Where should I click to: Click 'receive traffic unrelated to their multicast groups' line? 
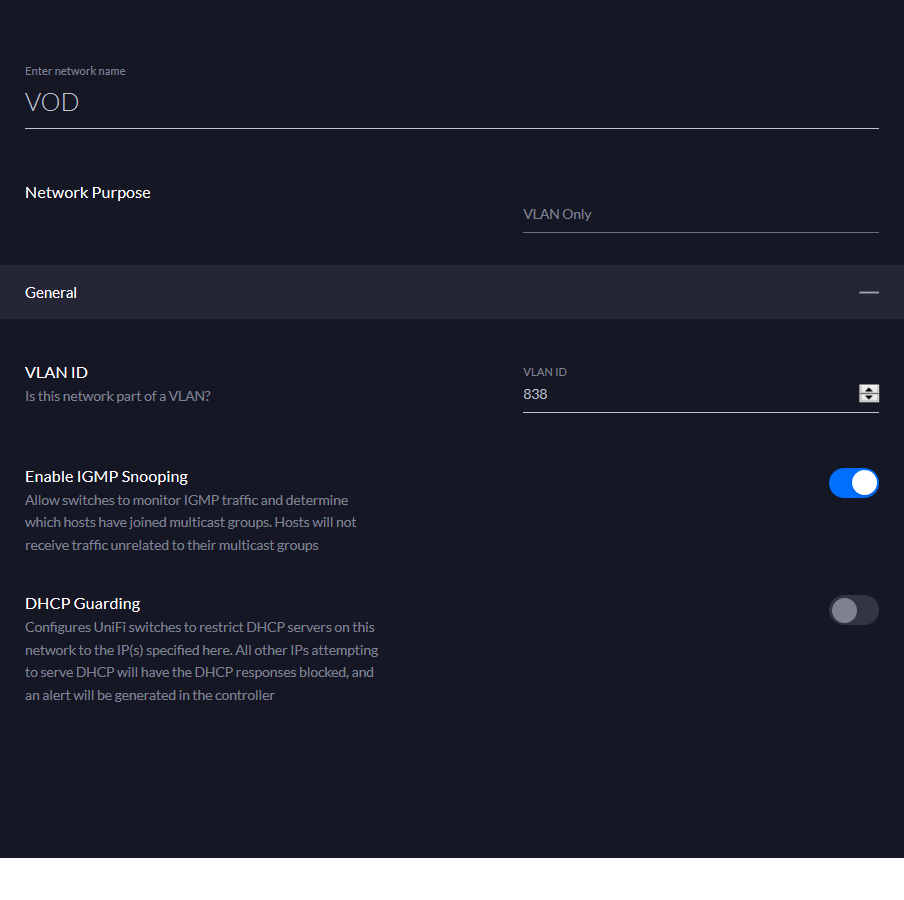click(x=171, y=545)
